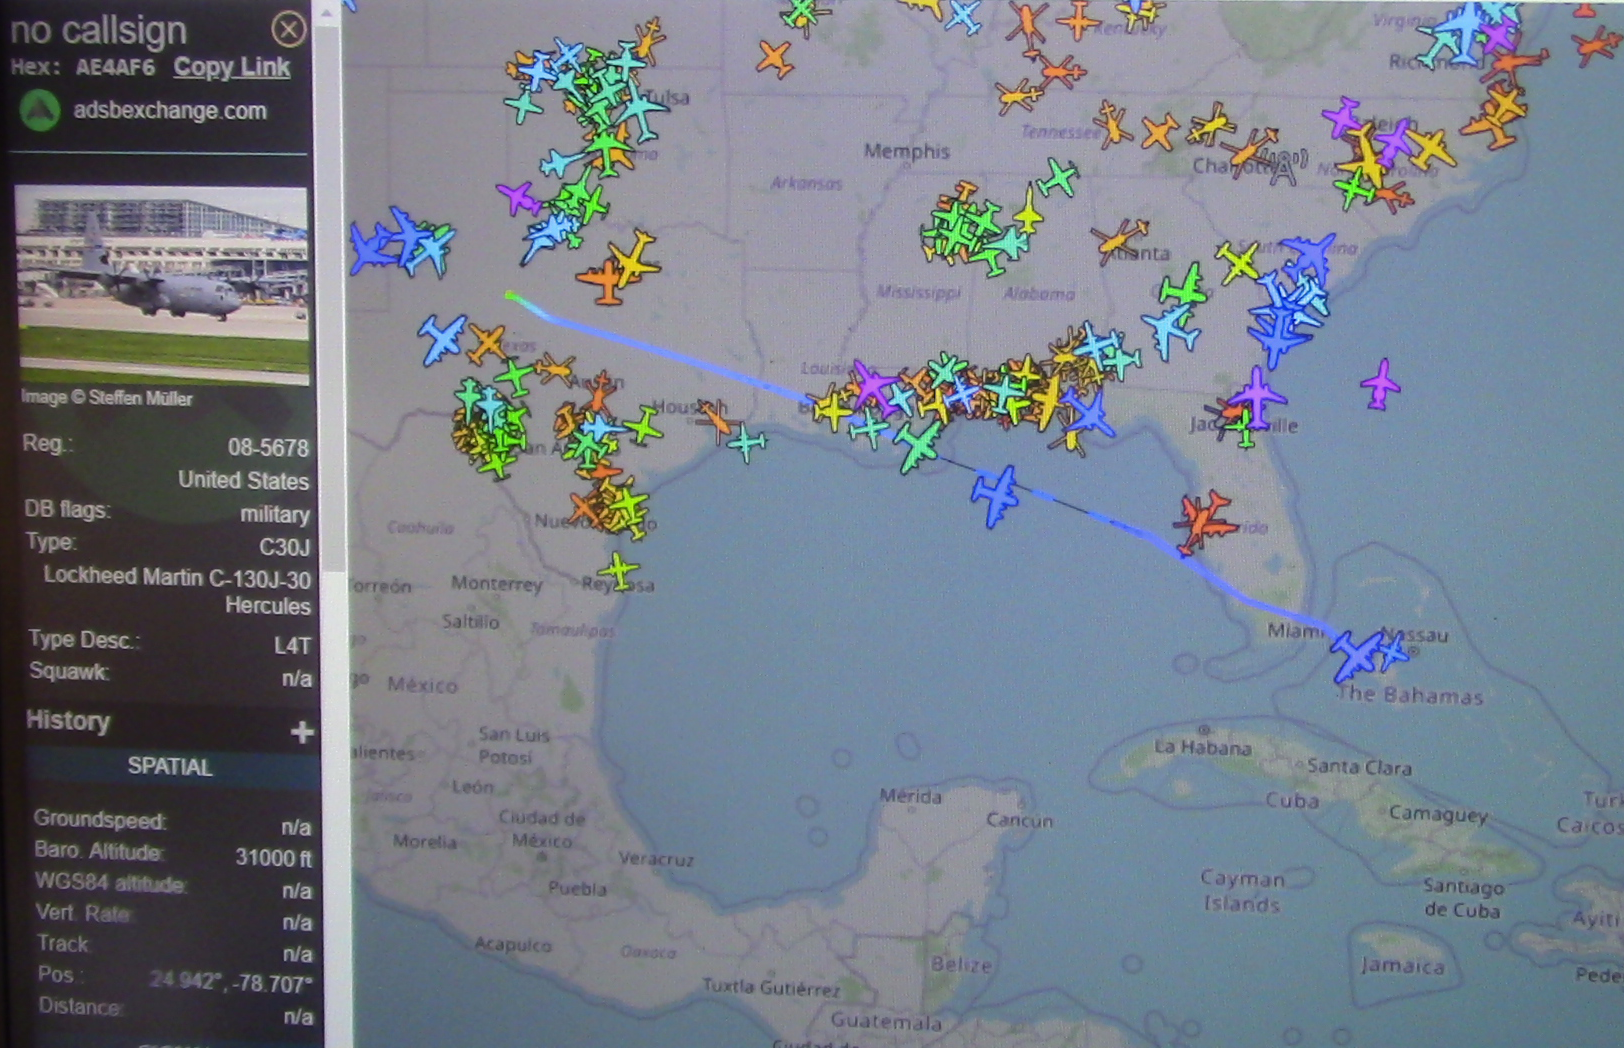Click the Image © Steffen Müller credit
Image resolution: width=1624 pixels, height=1048 pixels.
(107, 398)
